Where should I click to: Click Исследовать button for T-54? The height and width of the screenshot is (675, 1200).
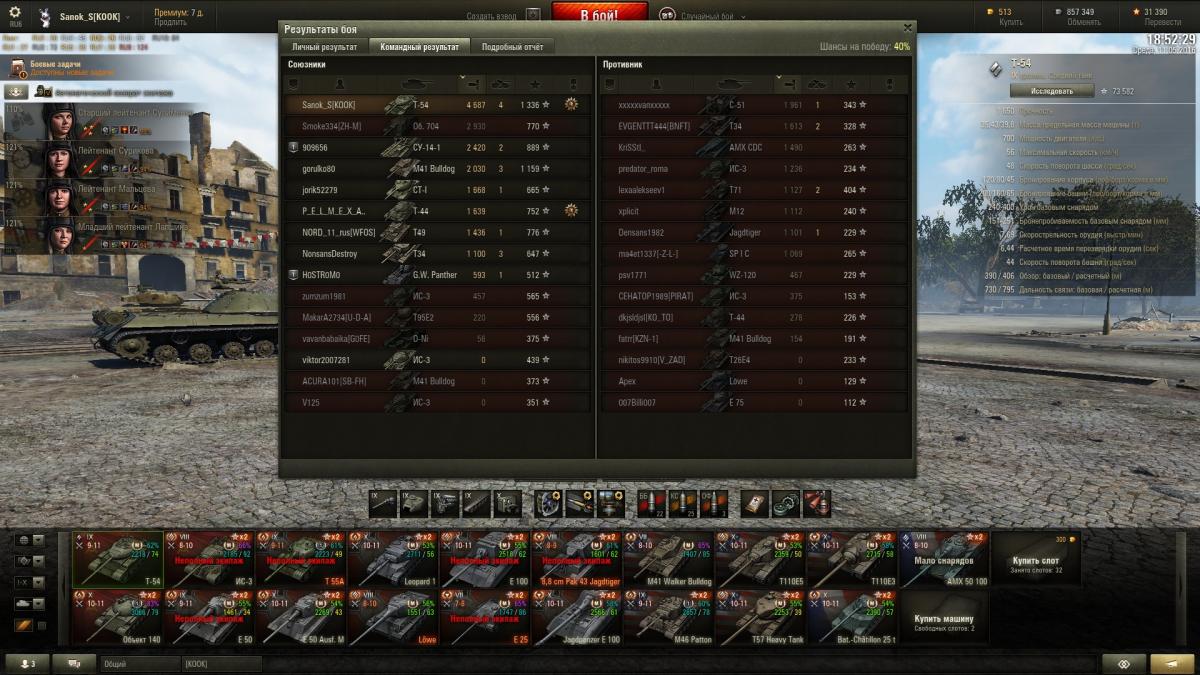(1050, 91)
